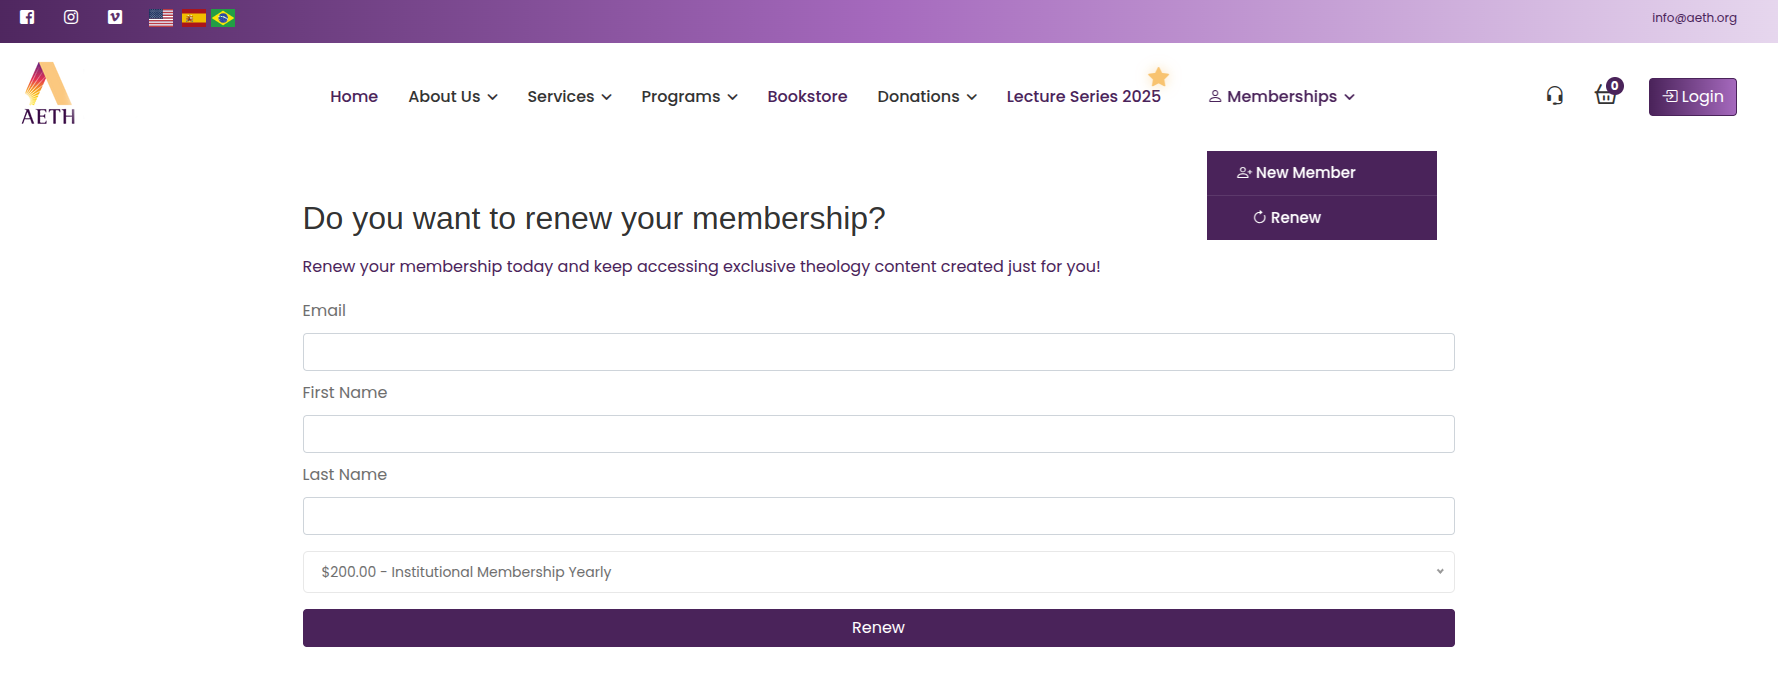Open the Facebook social icon
Image resolution: width=1778 pixels, height=682 pixels.
[x=27, y=17]
